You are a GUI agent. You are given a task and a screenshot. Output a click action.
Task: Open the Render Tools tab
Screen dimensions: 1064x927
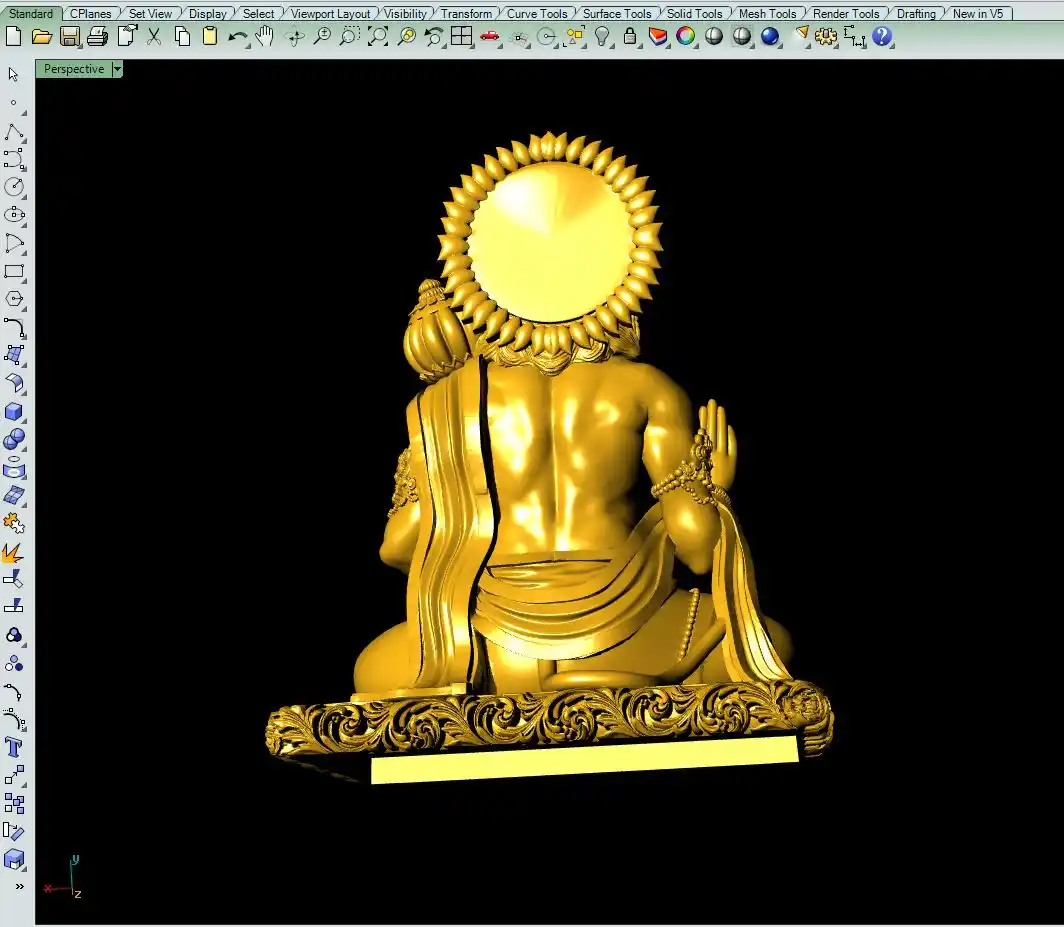[846, 14]
